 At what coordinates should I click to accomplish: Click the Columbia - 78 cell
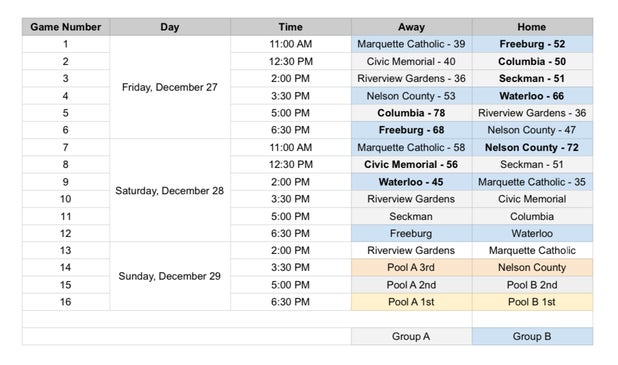411,113
